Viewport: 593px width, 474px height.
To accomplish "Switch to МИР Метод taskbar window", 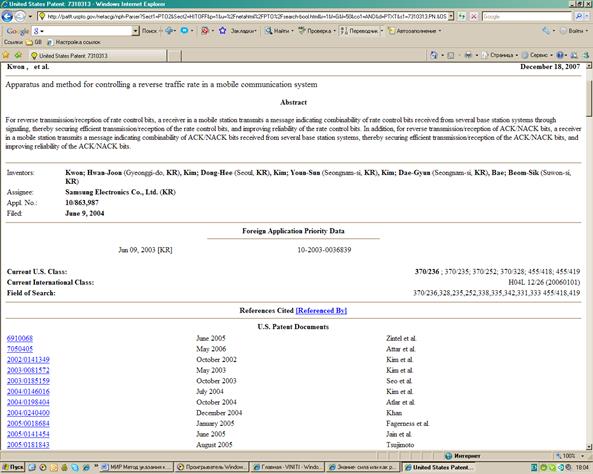I will click(137, 468).
